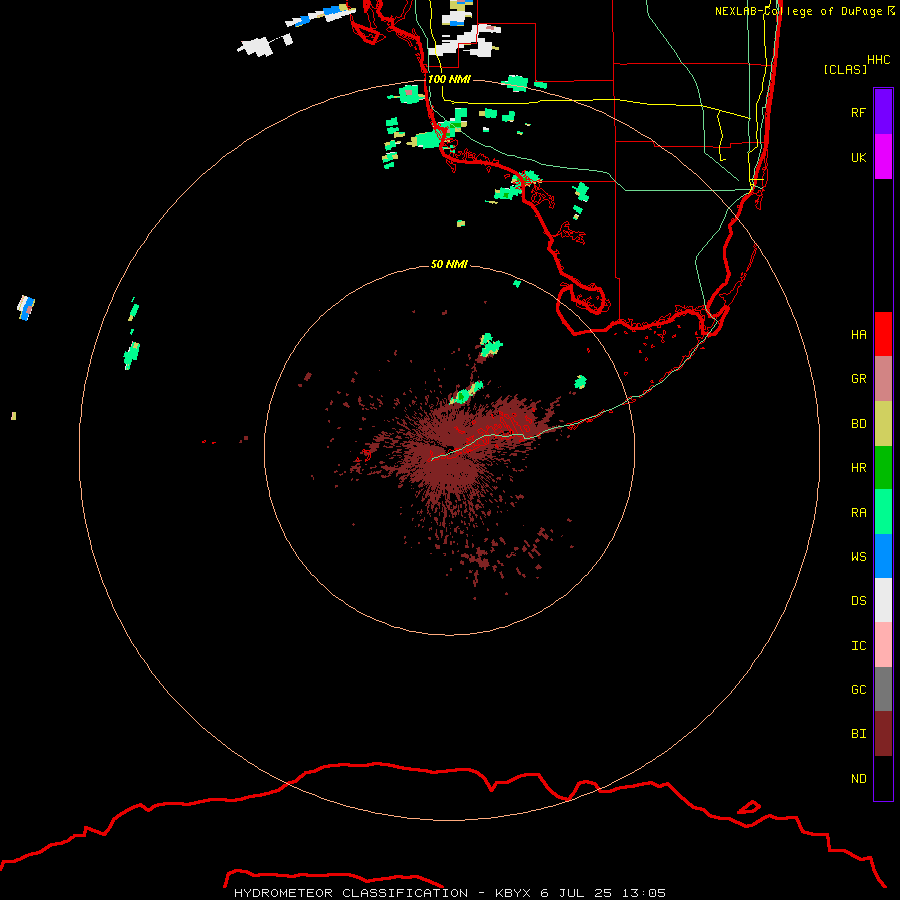Click the BD yellow legend swatch

pyautogui.click(x=883, y=424)
